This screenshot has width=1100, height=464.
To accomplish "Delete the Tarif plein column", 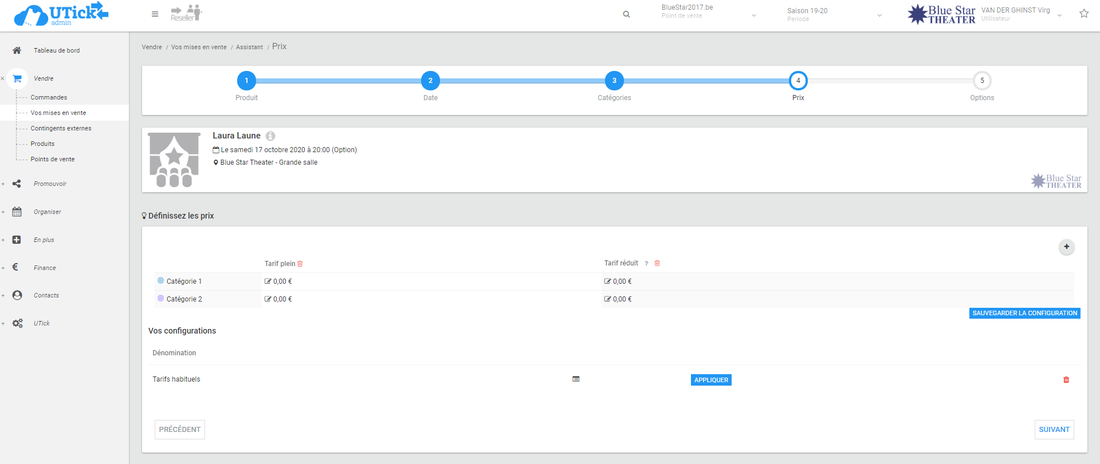I will (x=300, y=263).
